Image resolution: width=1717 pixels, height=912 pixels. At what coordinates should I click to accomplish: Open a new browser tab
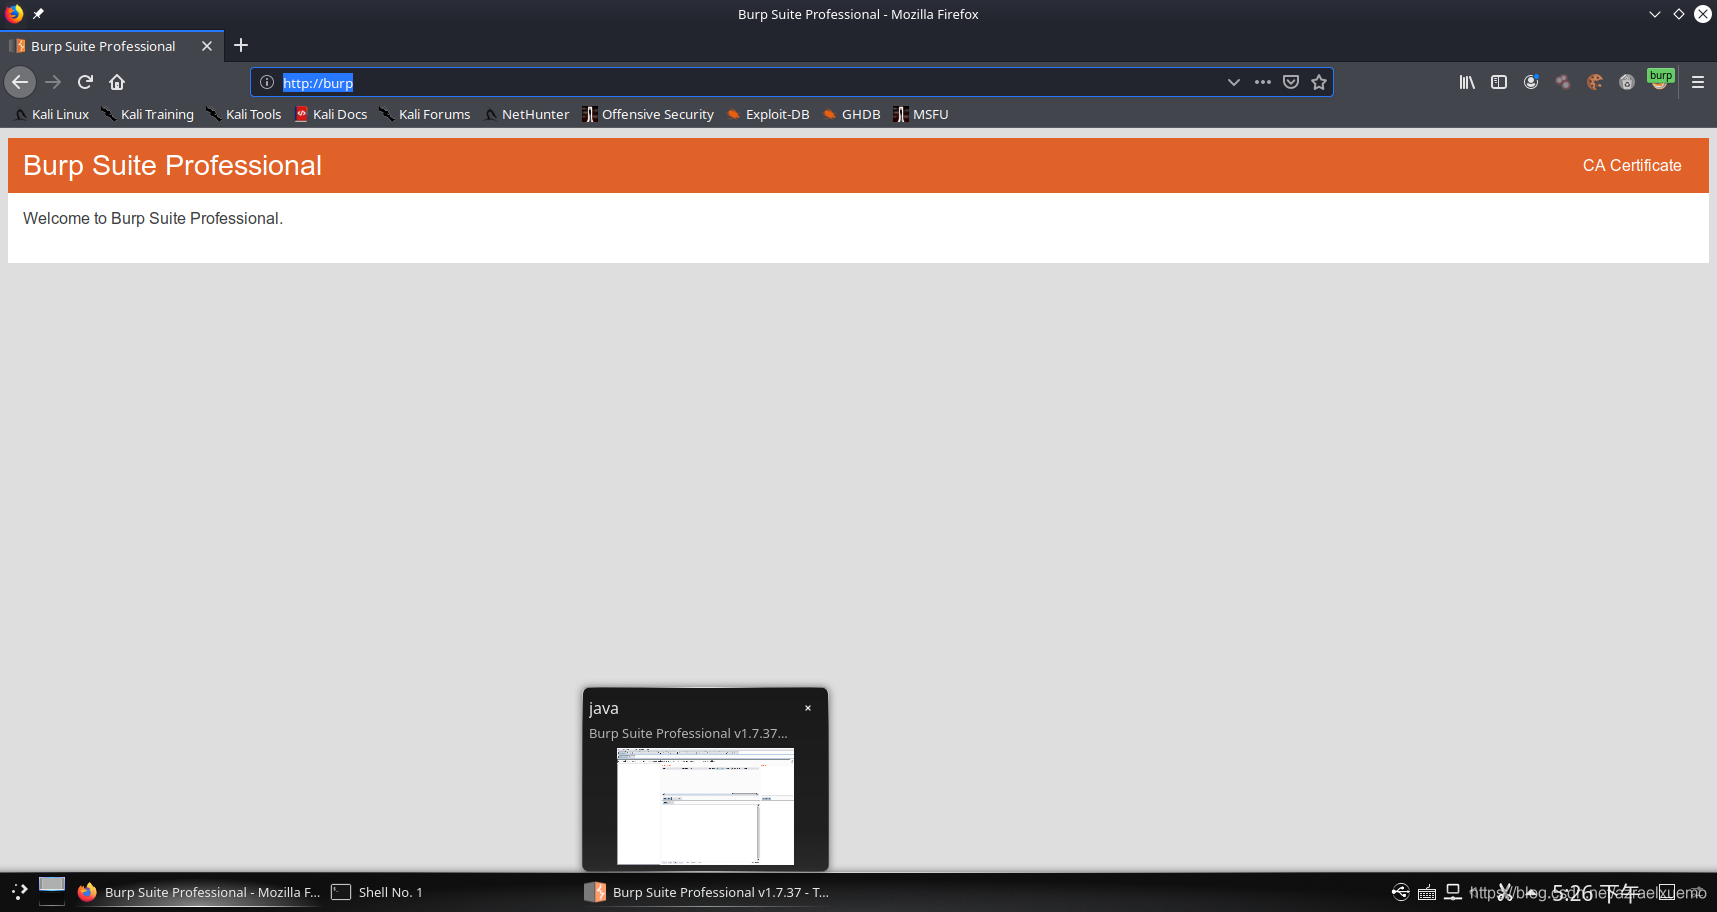[241, 45]
